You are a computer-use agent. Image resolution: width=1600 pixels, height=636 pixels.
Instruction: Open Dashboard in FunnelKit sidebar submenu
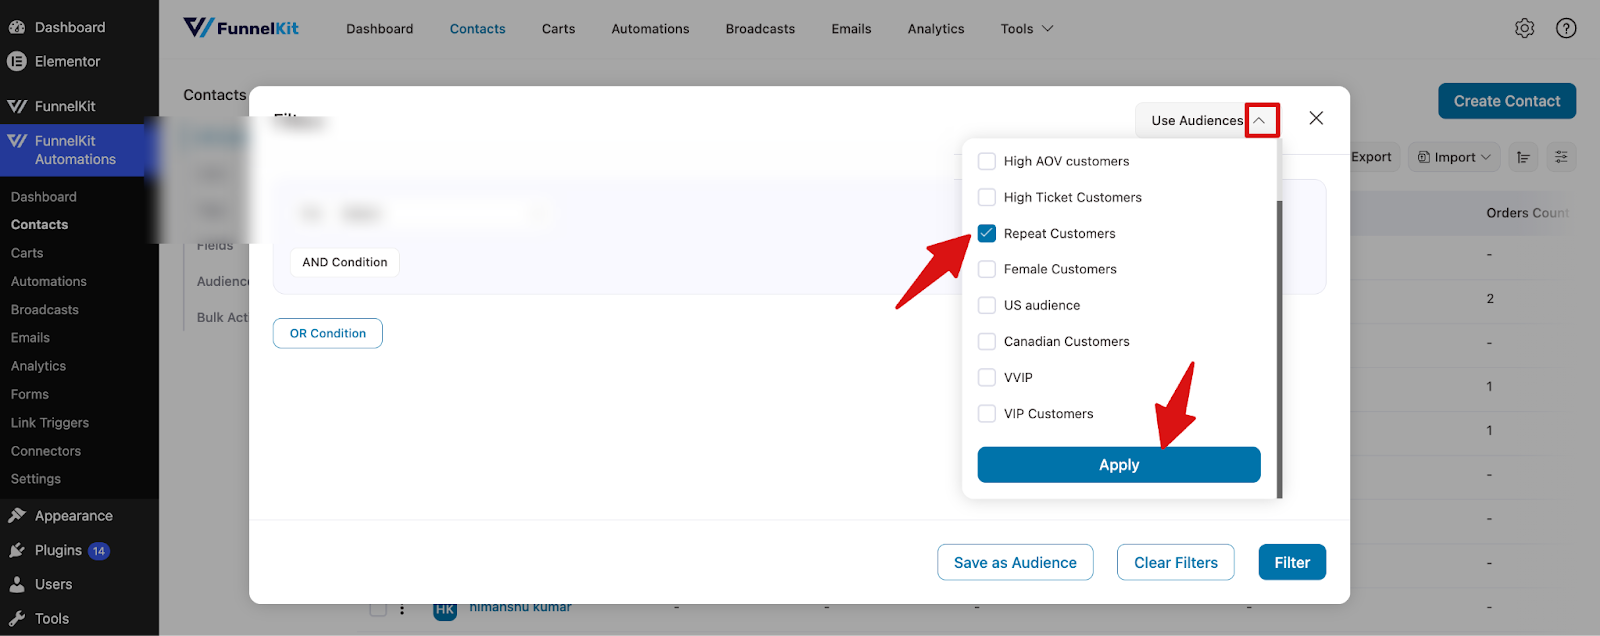pos(44,197)
